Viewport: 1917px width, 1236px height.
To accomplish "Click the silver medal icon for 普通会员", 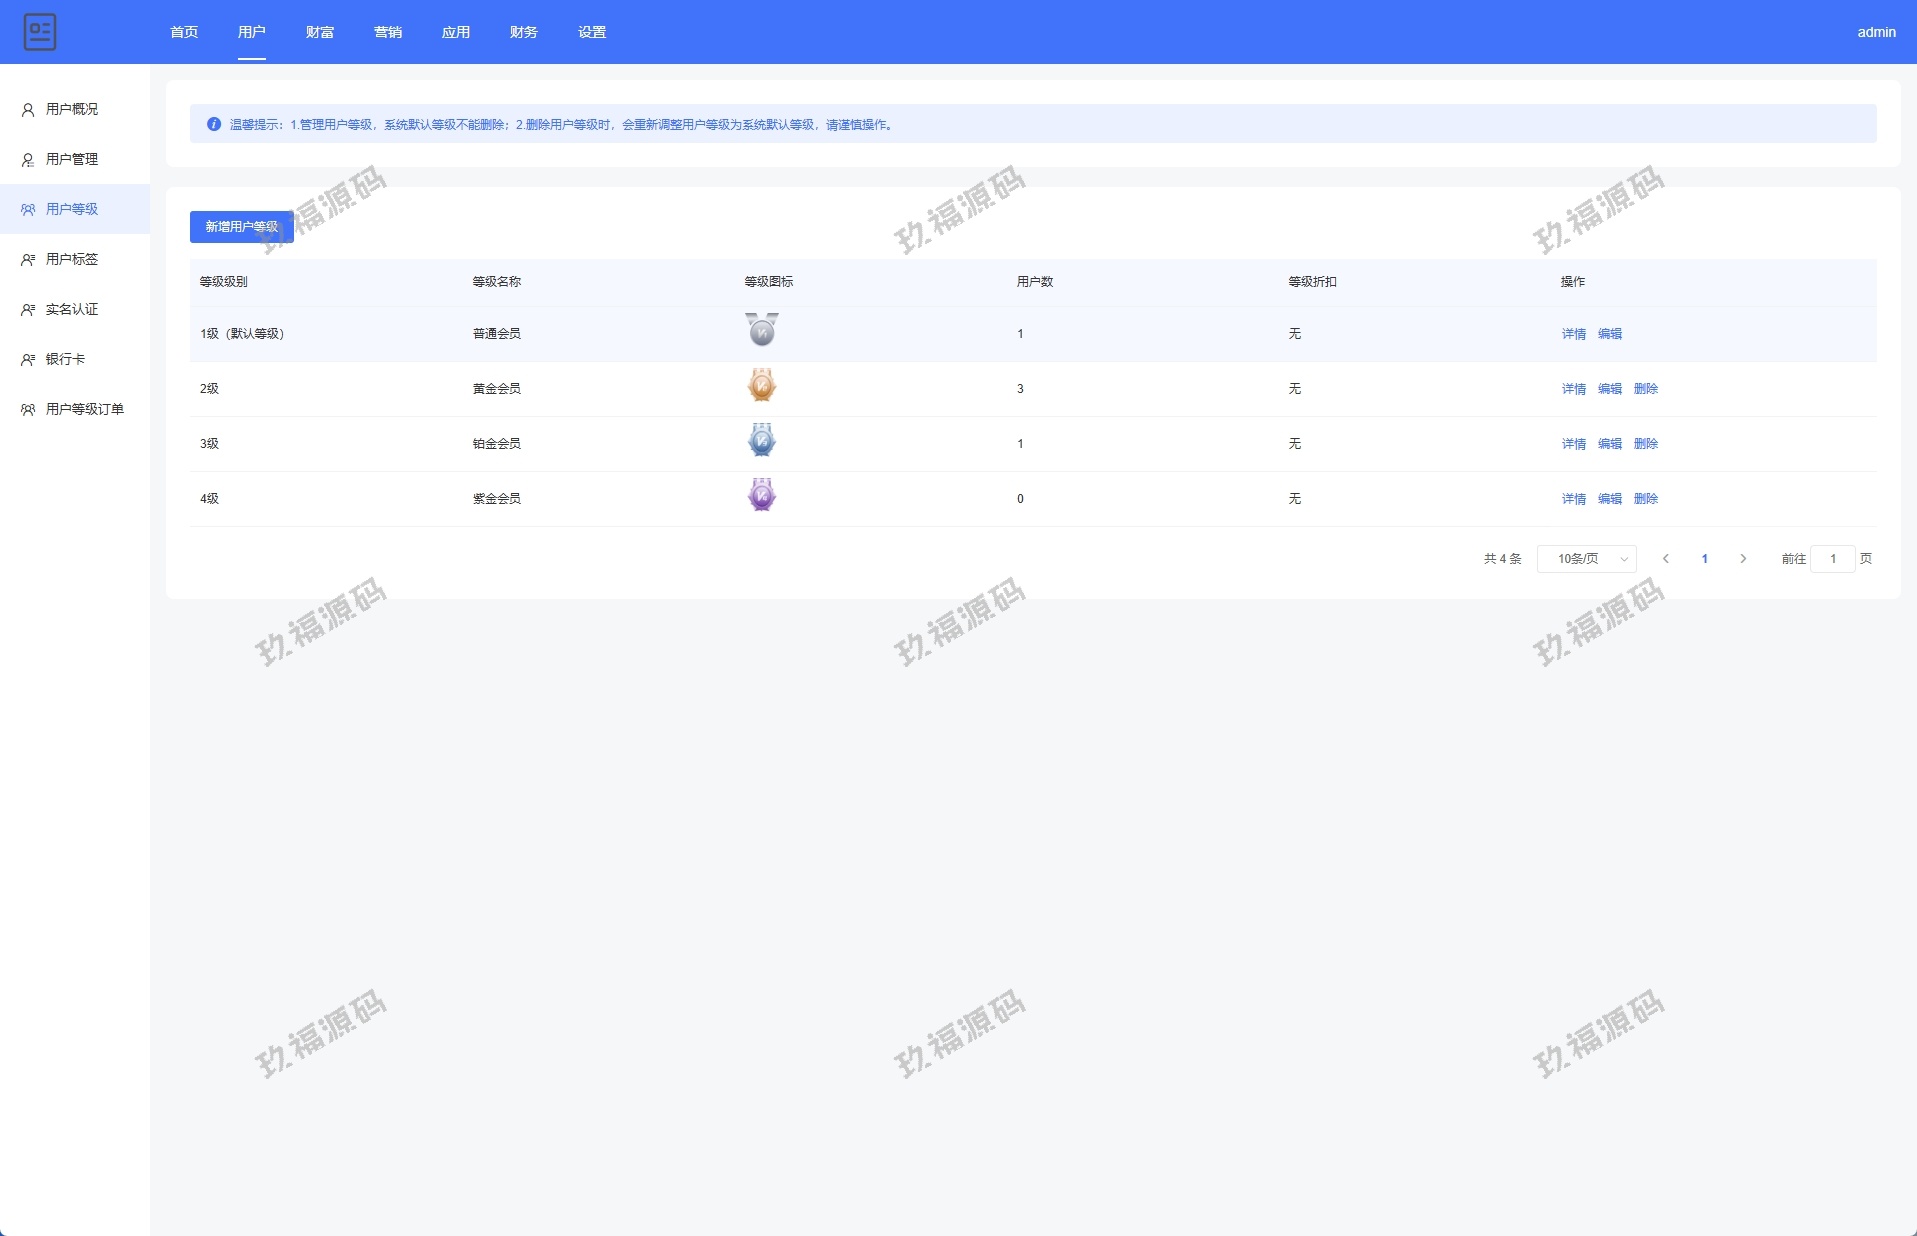I will pyautogui.click(x=761, y=330).
